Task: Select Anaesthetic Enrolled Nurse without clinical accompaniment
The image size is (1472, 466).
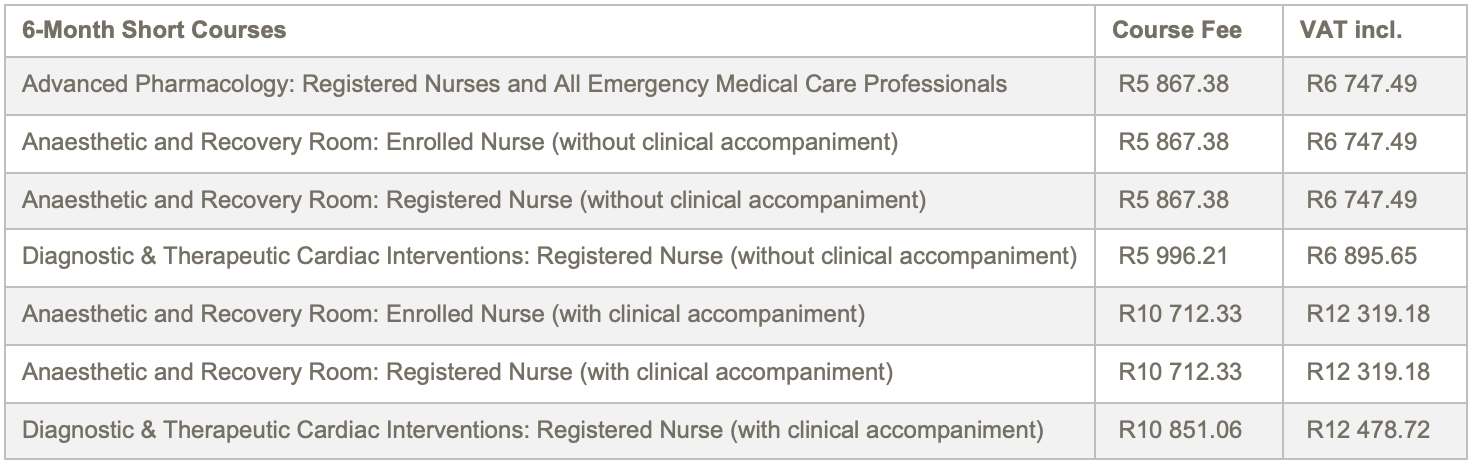Action: click(460, 142)
